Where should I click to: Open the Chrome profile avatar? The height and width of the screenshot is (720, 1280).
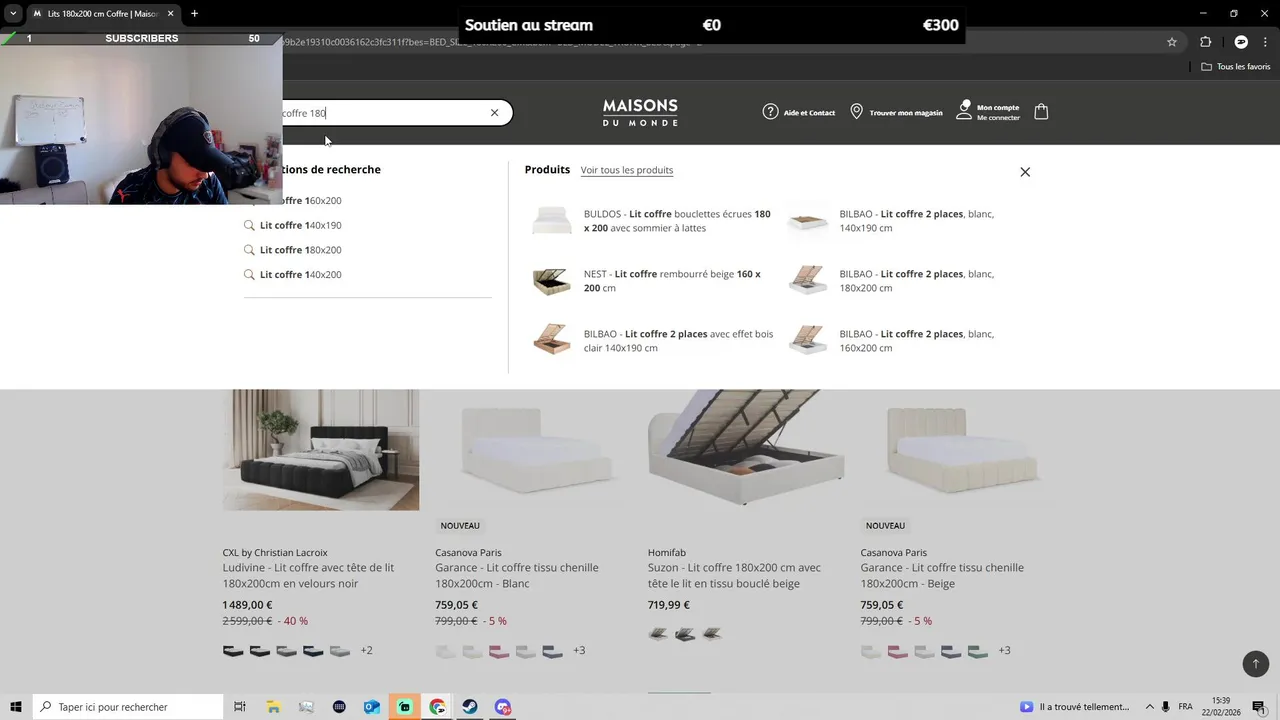(1241, 42)
